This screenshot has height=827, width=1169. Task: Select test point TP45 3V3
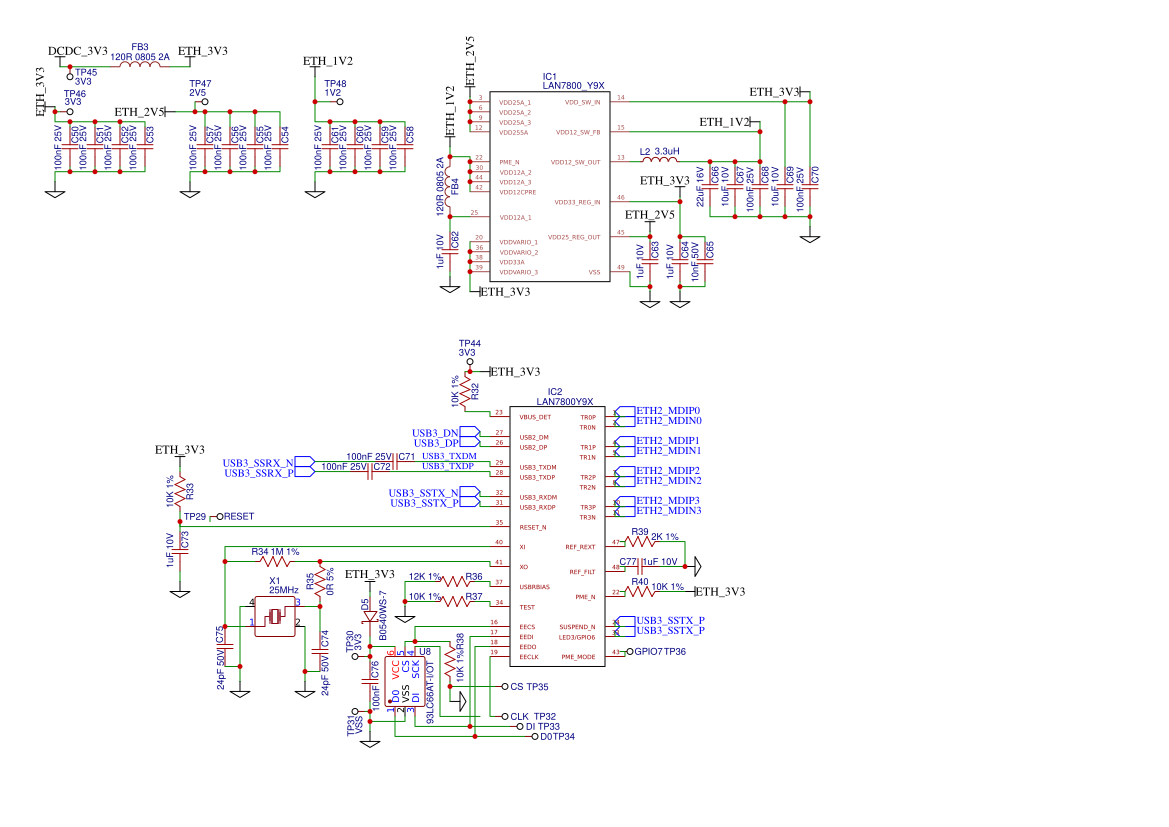point(70,76)
